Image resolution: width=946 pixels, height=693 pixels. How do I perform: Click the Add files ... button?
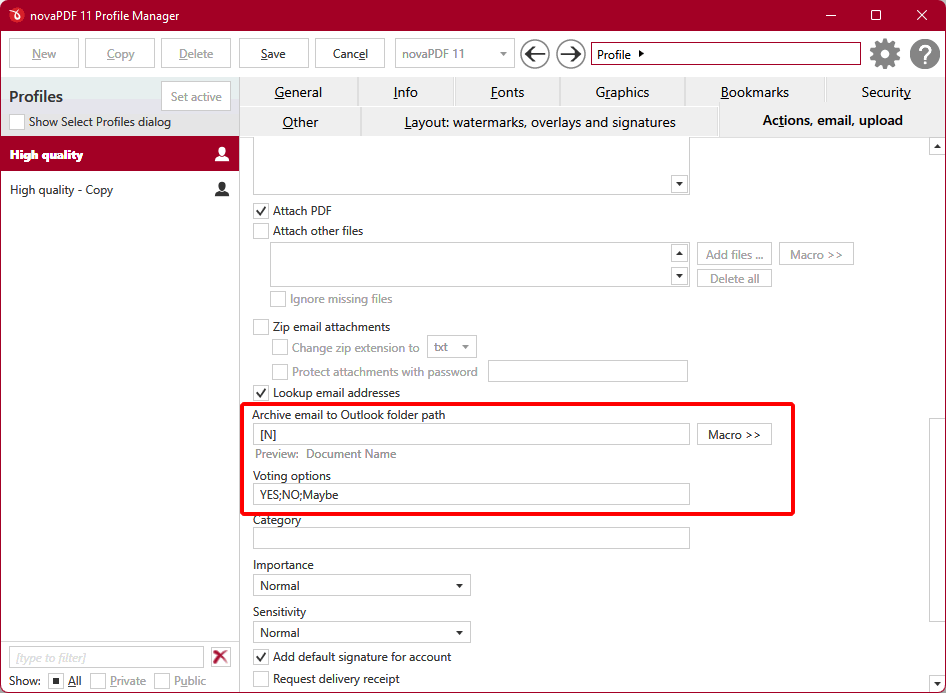734,255
